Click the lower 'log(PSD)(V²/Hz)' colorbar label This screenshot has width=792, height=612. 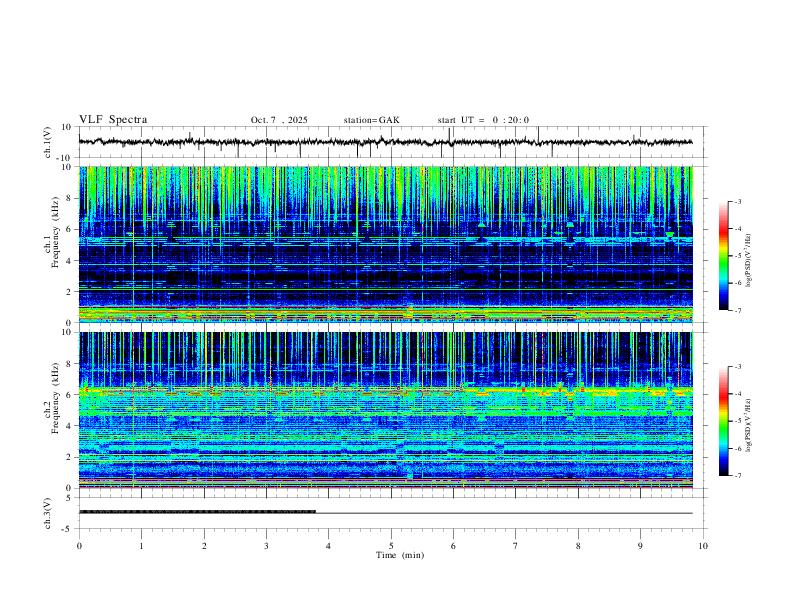[748, 425]
